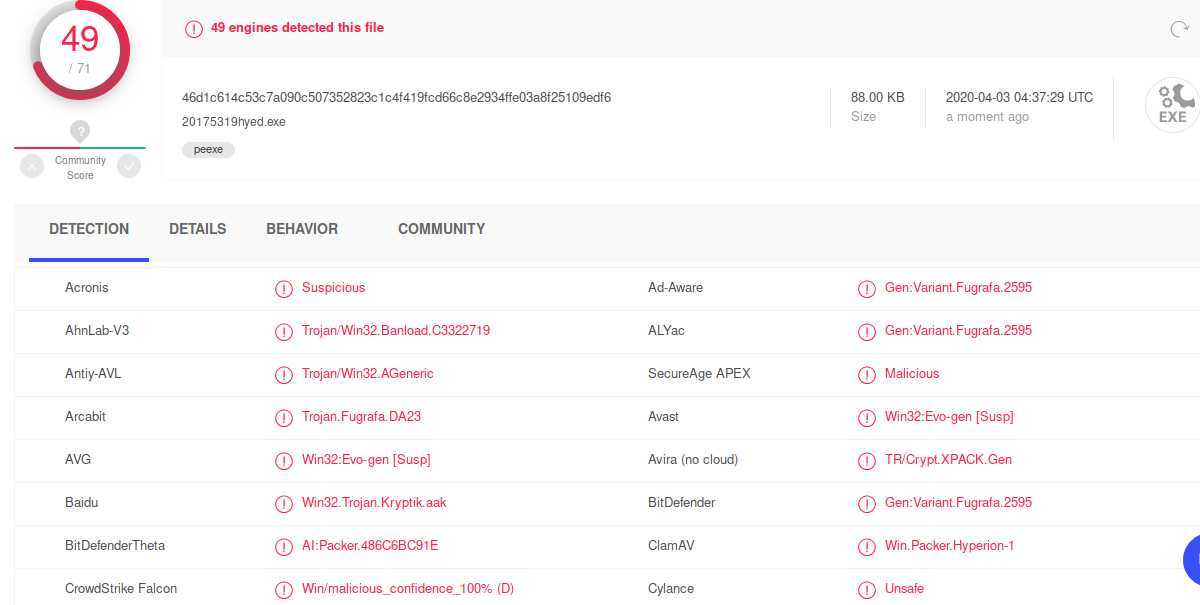Click AVG's Win32:Evo-gen [Susp] result
The width and height of the screenshot is (1200, 605).
366,460
